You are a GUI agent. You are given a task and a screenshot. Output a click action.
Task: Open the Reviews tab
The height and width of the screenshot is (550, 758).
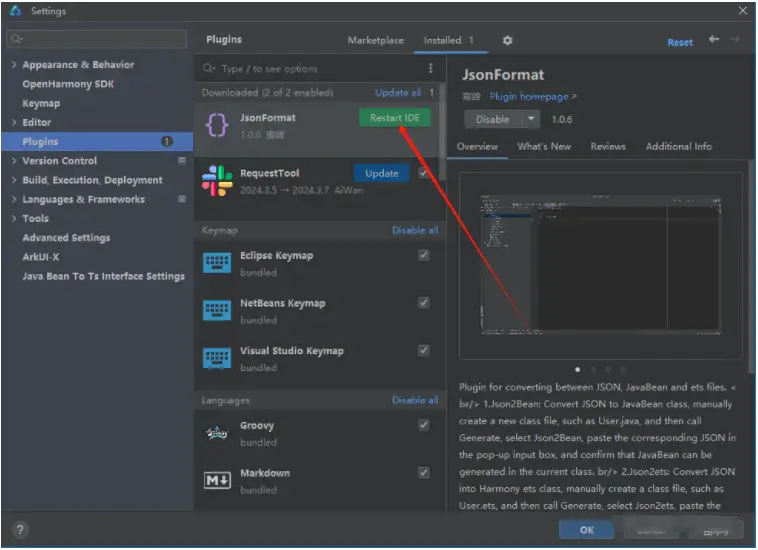tap(608, 146)
